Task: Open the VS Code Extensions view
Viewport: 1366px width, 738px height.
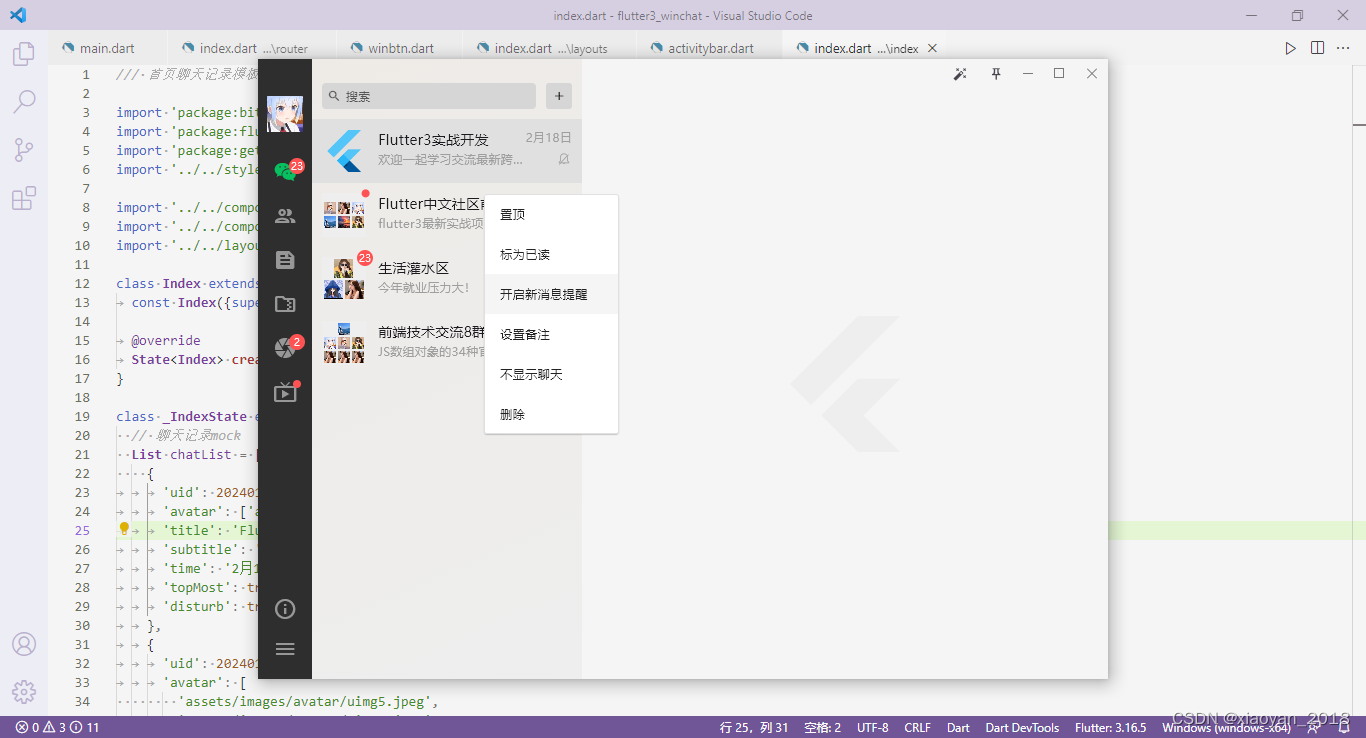Action: (x=23, y=198)
